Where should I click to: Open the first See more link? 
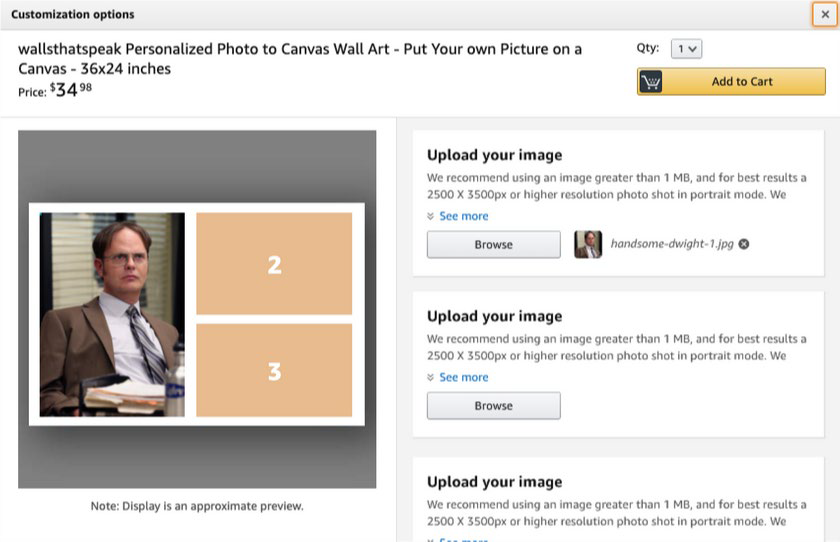[x=464, y=216]
